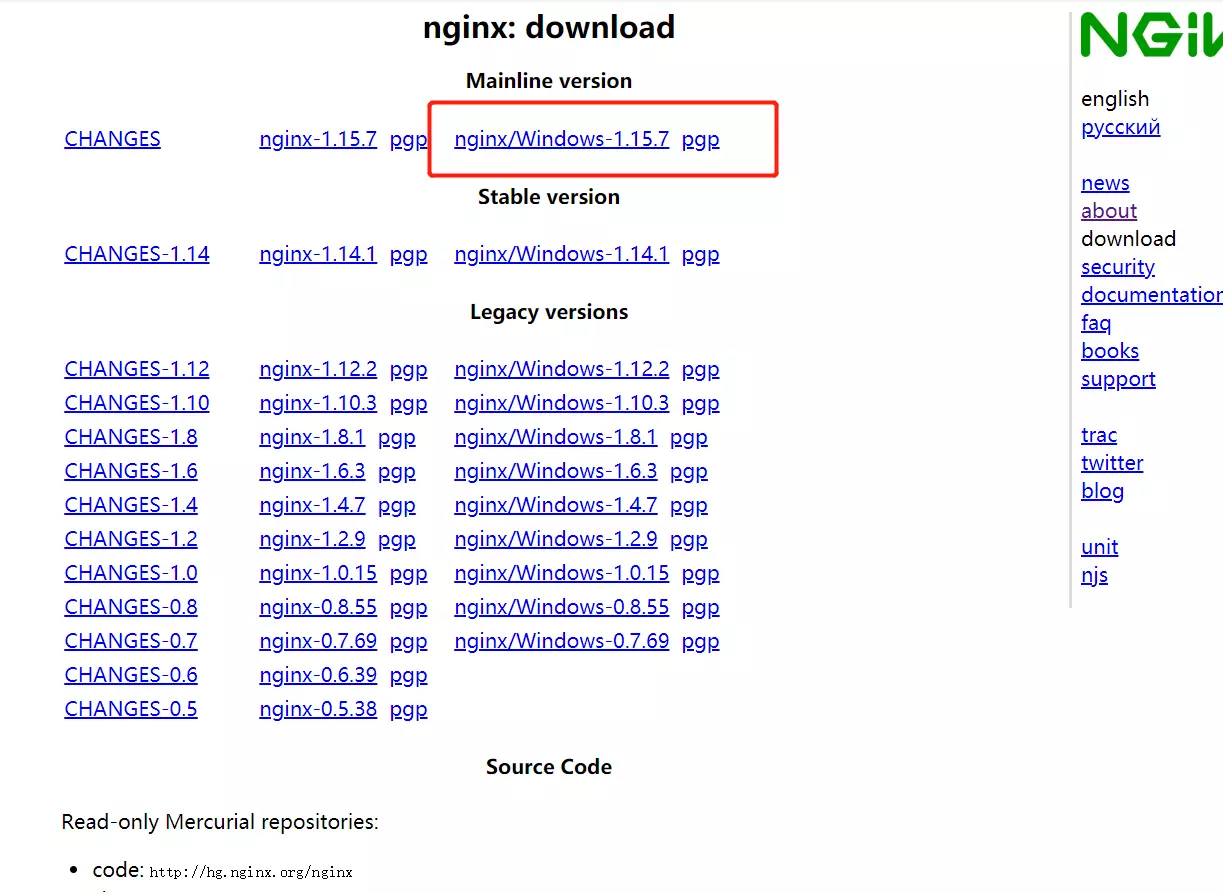Download nginx-0.5.38, the oldest listed version
1223x892 pixels.
tap(318, 709)
